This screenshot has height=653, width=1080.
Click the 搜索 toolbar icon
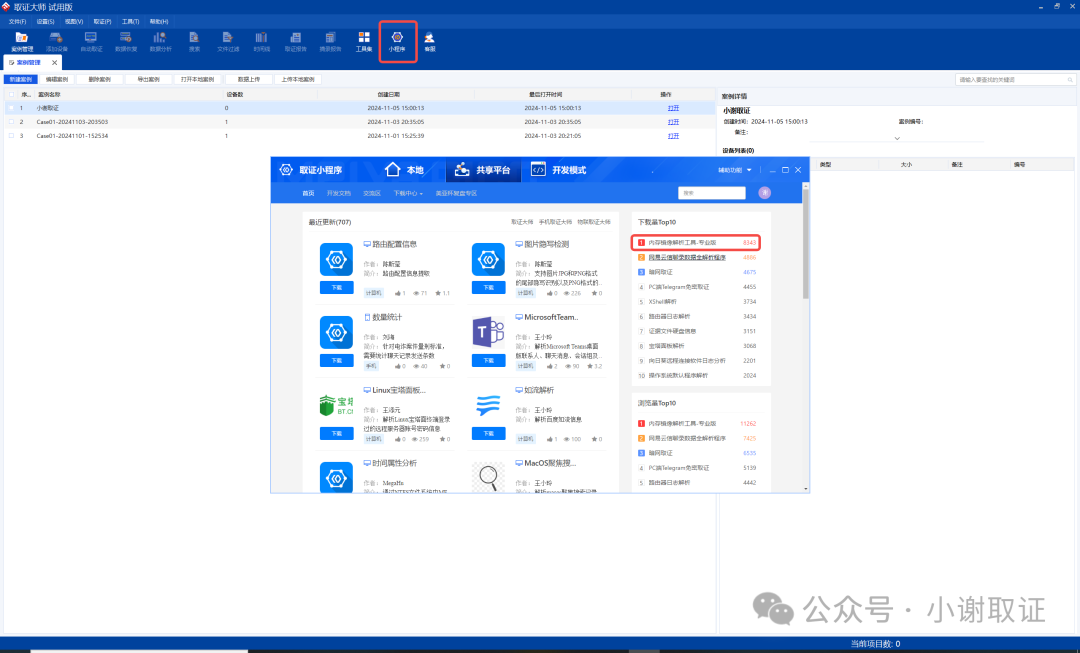click(x=194, y=42)
